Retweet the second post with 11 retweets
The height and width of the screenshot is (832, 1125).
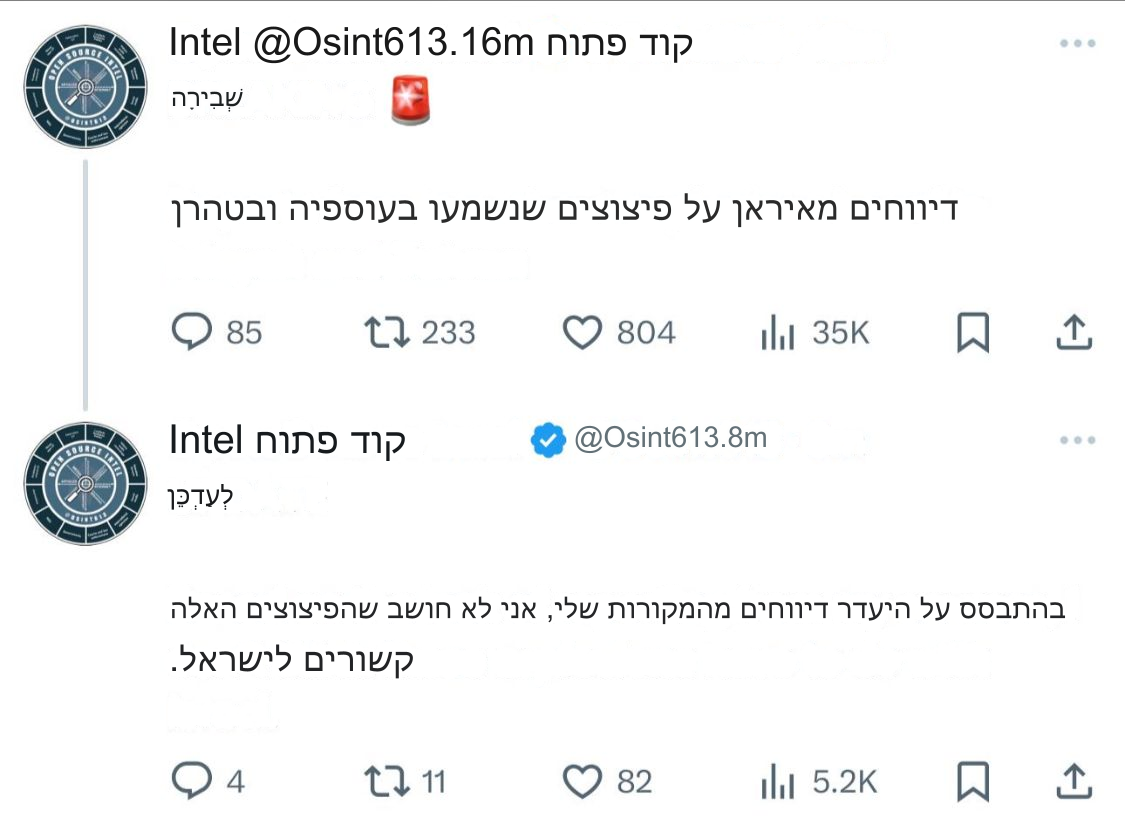[386, 780]
